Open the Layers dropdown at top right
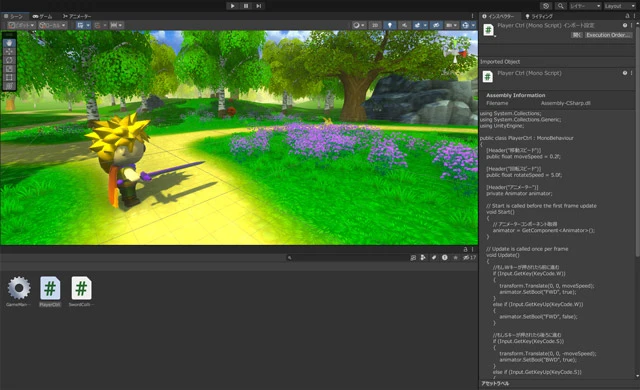 (585, 6)
